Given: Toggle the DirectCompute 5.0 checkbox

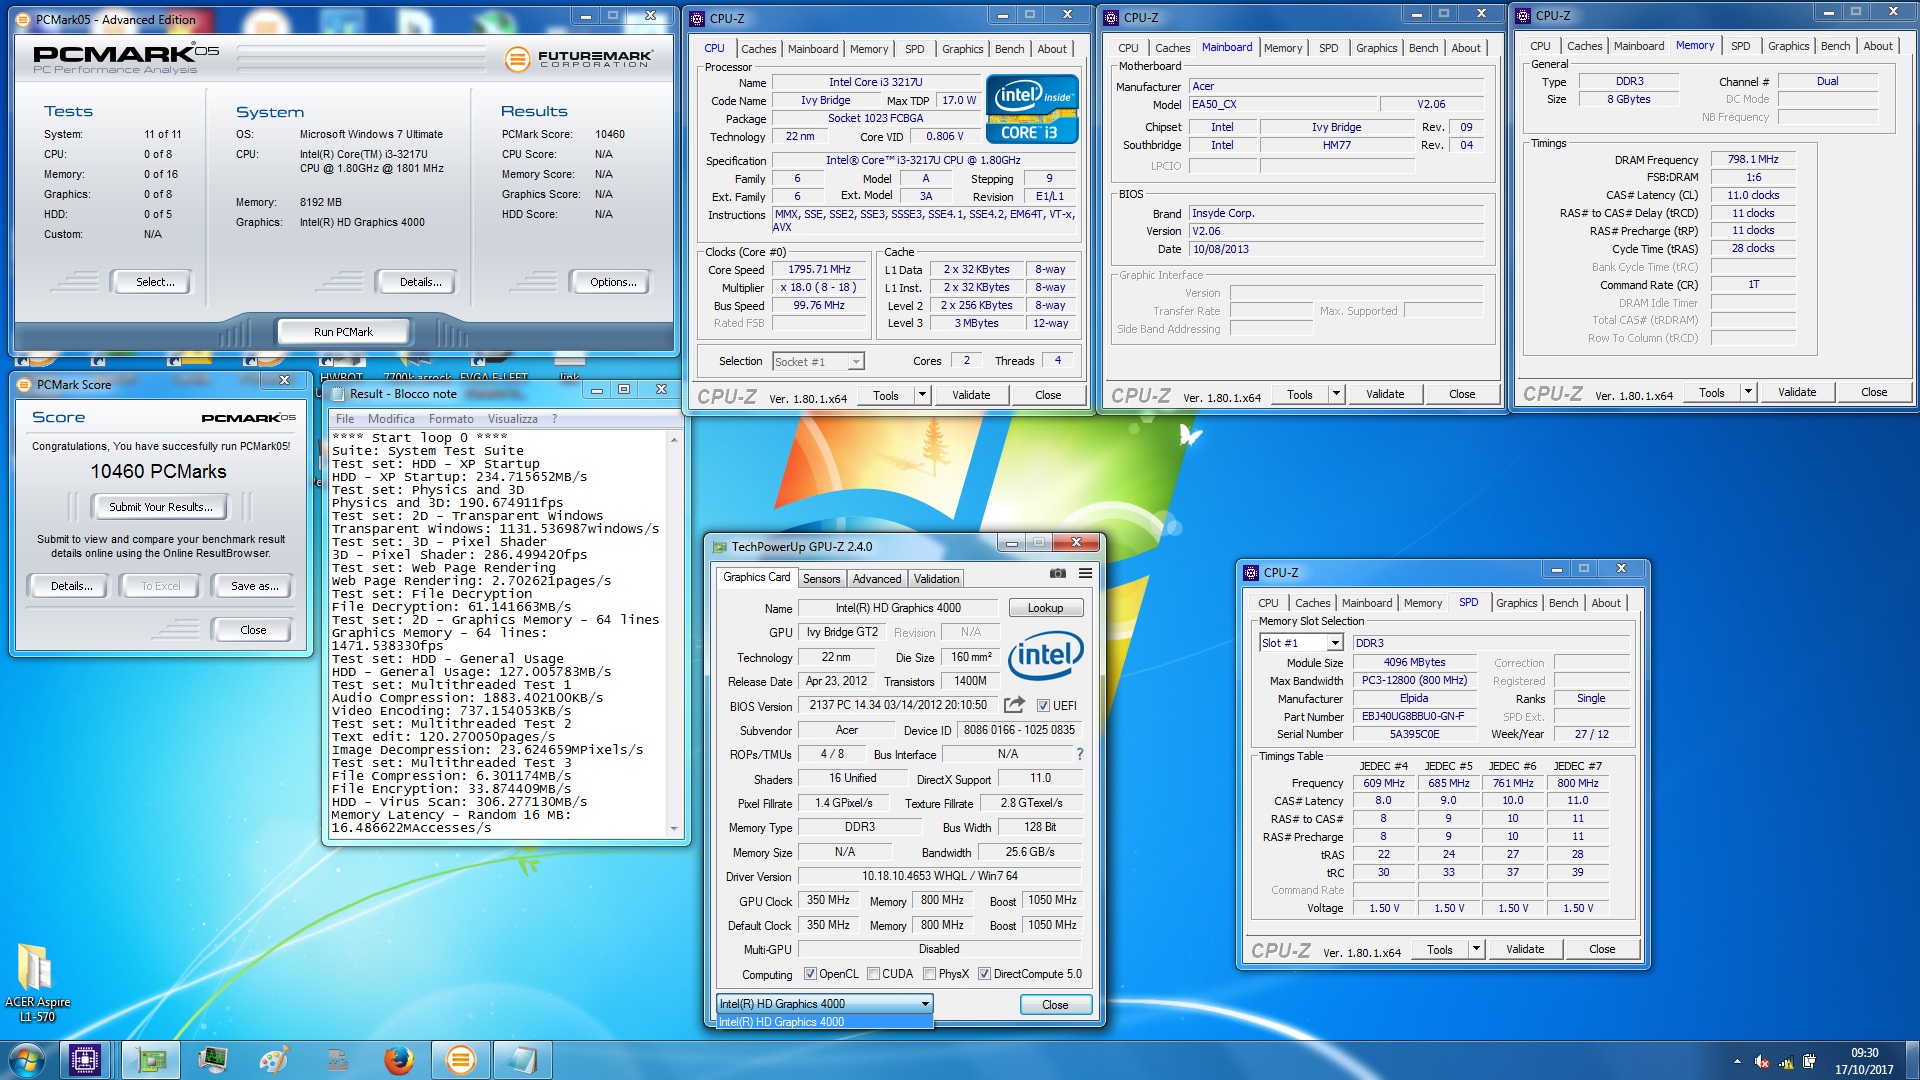Looking at the screenshot, I should point(984,974).
